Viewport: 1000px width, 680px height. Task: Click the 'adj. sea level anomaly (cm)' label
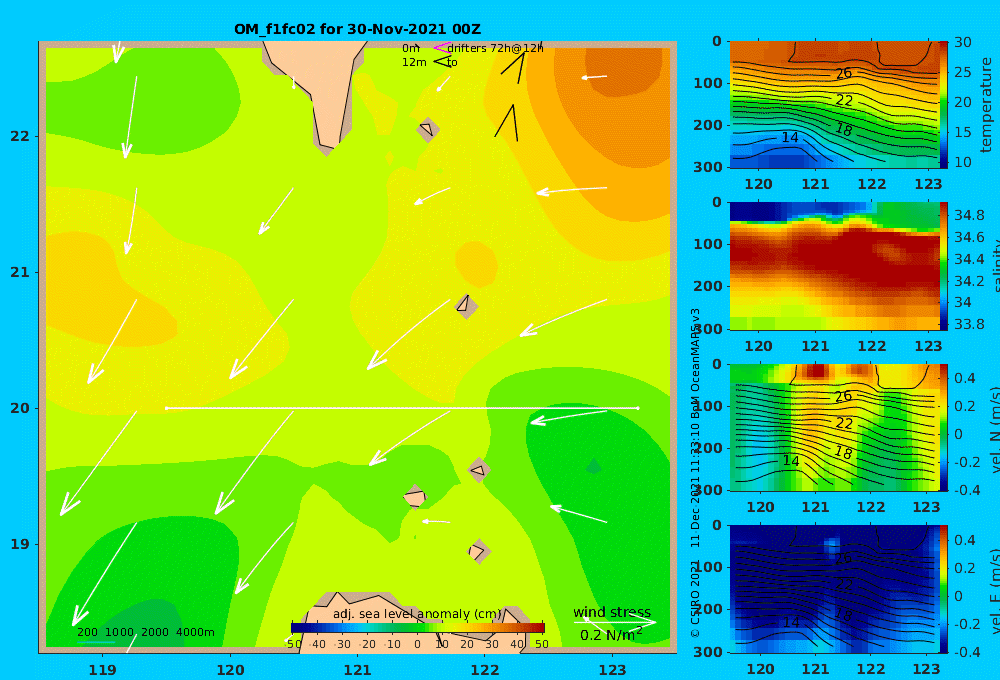[417, 614]
